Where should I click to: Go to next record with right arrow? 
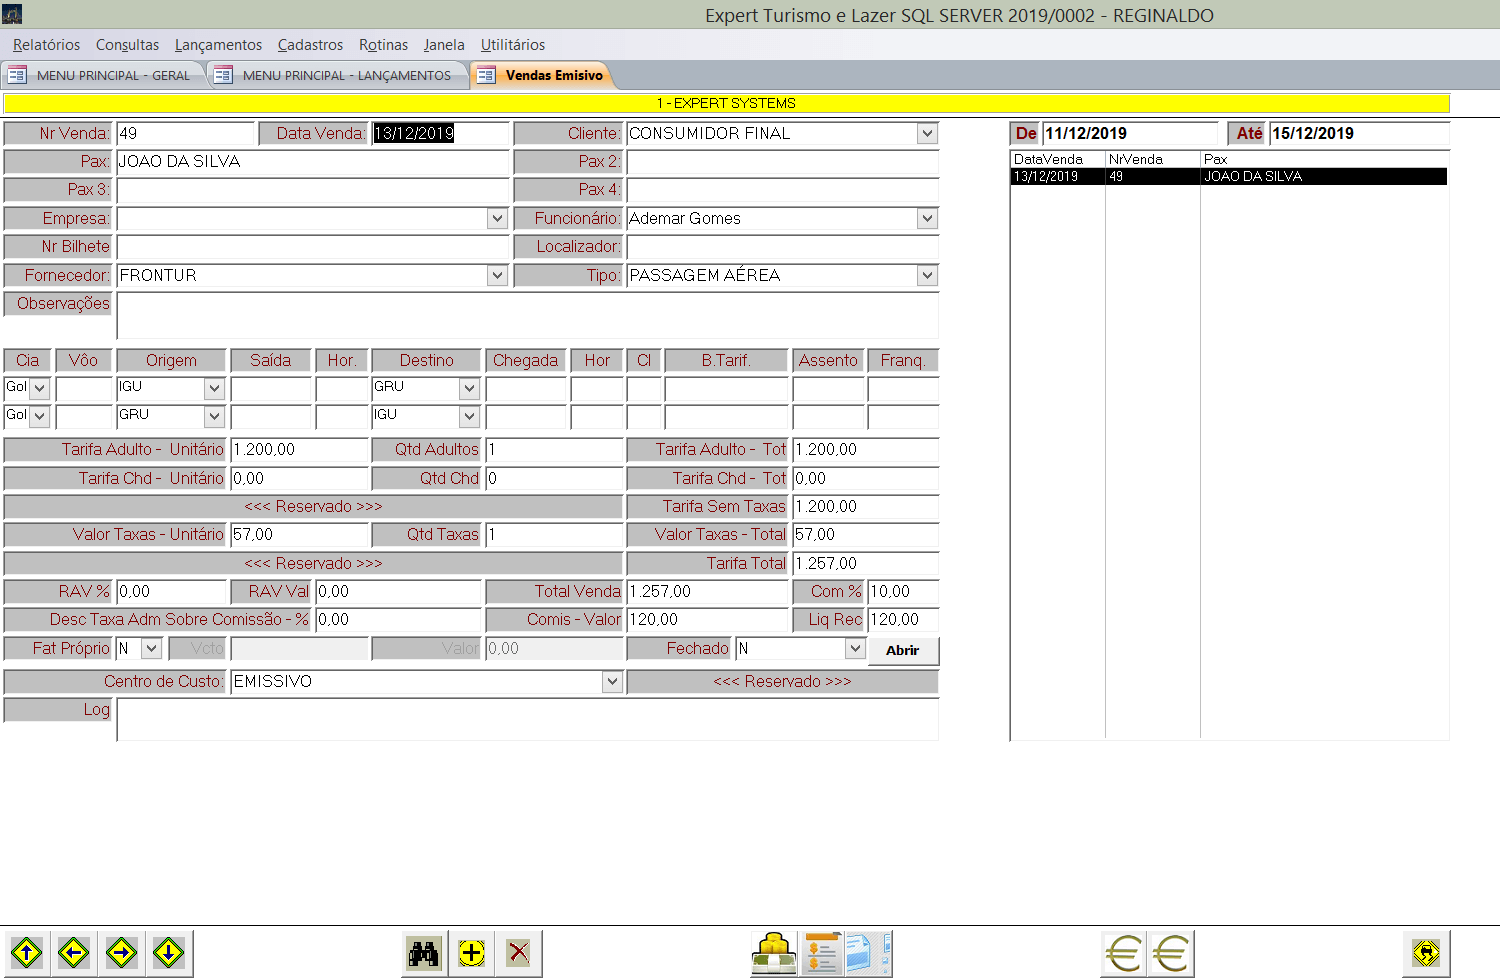[121, 953]
